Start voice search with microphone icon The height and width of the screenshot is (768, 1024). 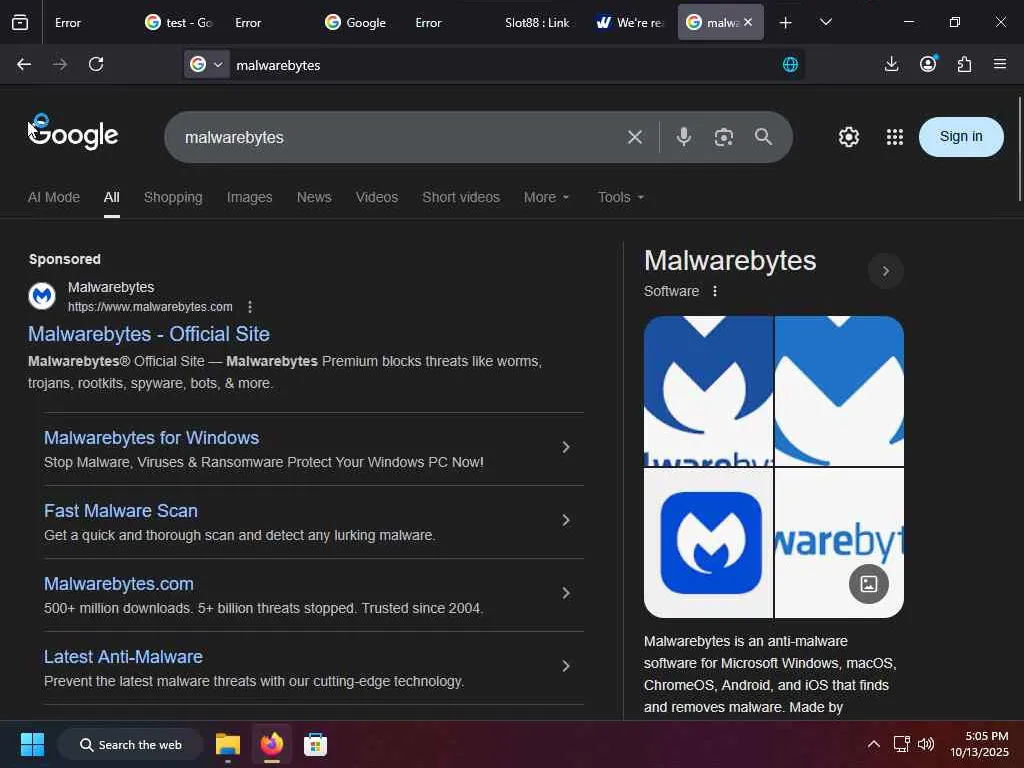684,136
